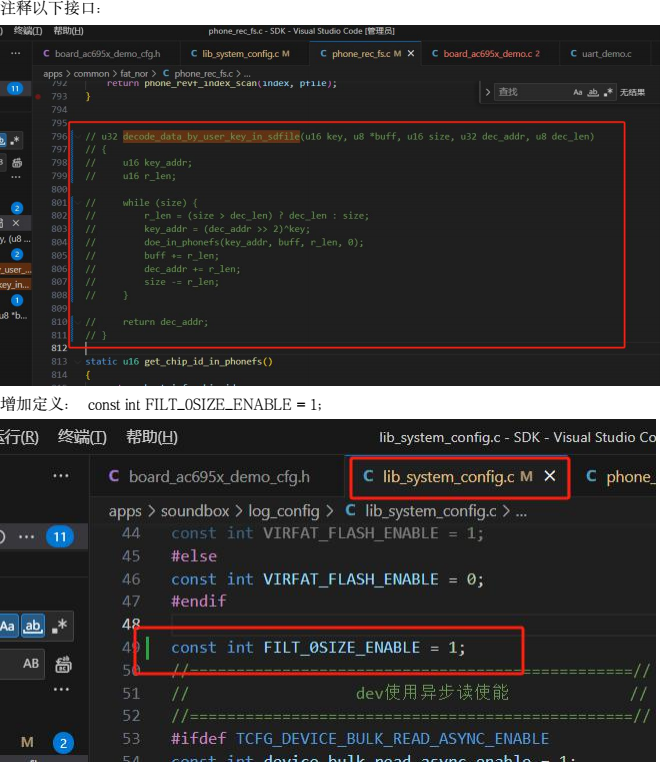Screen dimensions: 660x762
Task: Select the key_in... highlighted search result
Action: click(15, 285)
